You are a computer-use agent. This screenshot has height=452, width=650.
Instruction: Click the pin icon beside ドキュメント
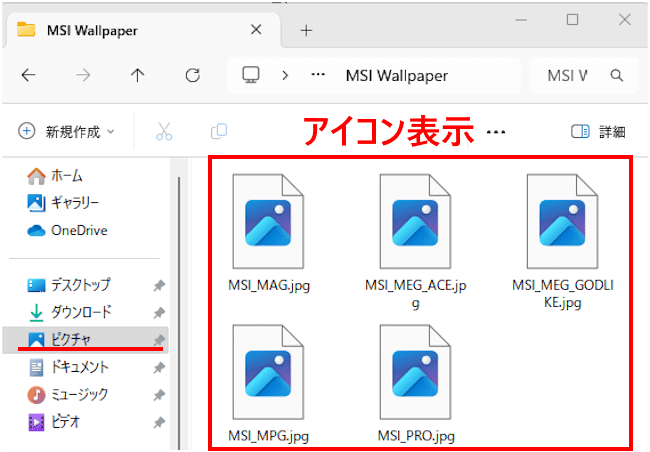pyautogui.click(x=159, y=367)
